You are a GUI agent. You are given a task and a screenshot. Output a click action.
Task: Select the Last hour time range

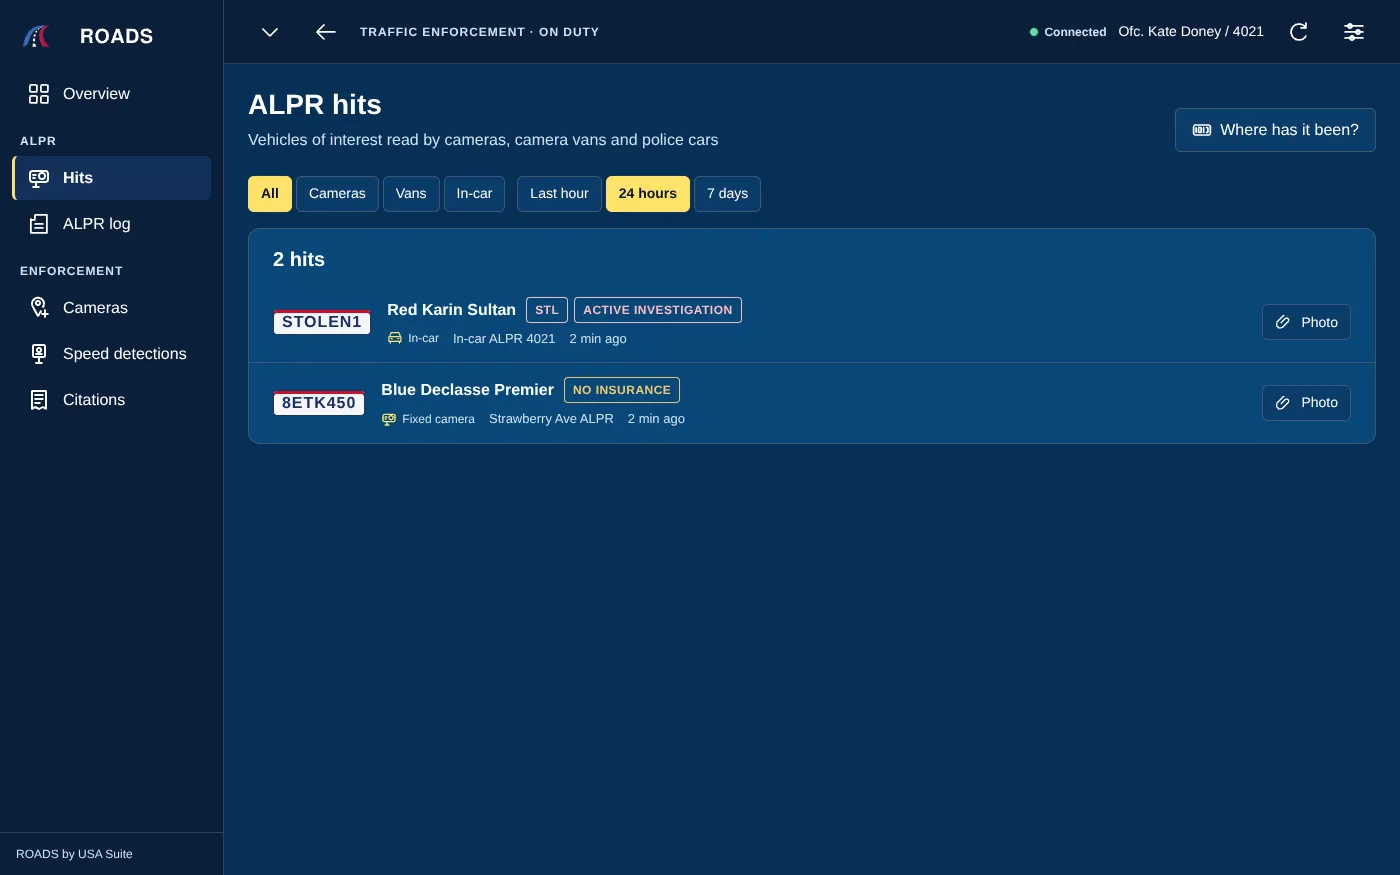[559, 194]
